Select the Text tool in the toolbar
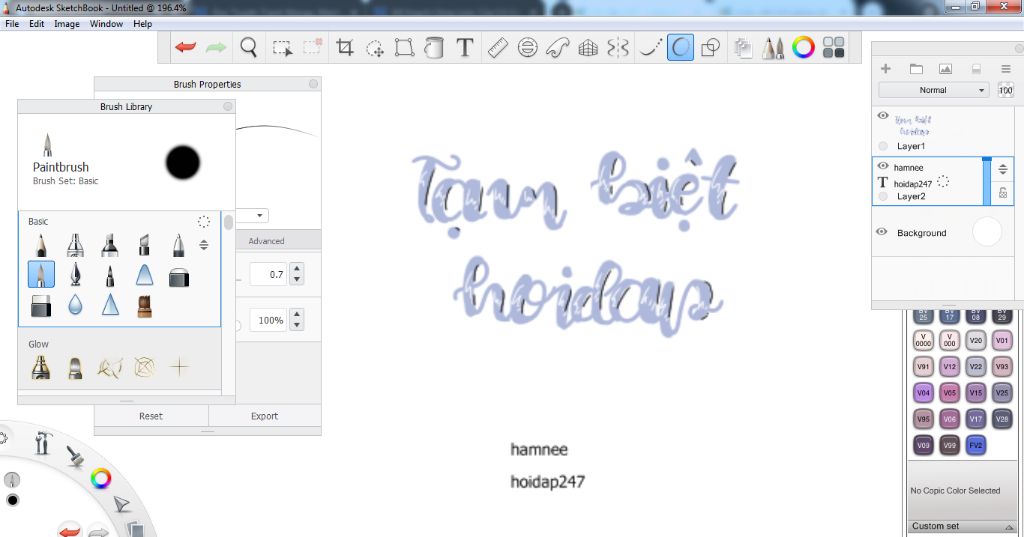The width and height of the screenshot is (1024, 537). click(464, 48)
